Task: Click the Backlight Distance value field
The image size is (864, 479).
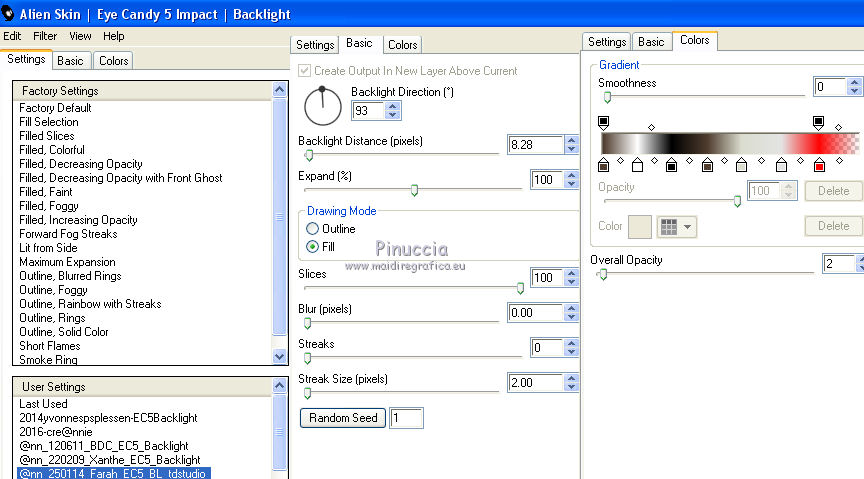Action: coord(535,144)
